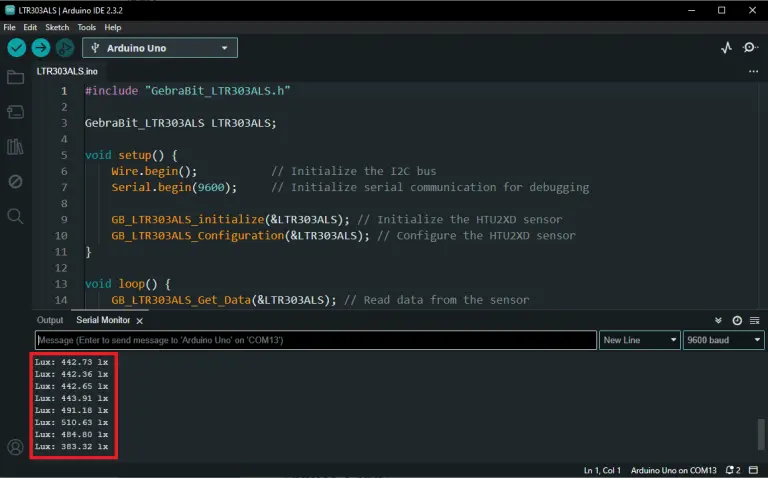Start debugging with the debug icon
The width and height of the screenshot is (768, 478).
coord(65,48)
